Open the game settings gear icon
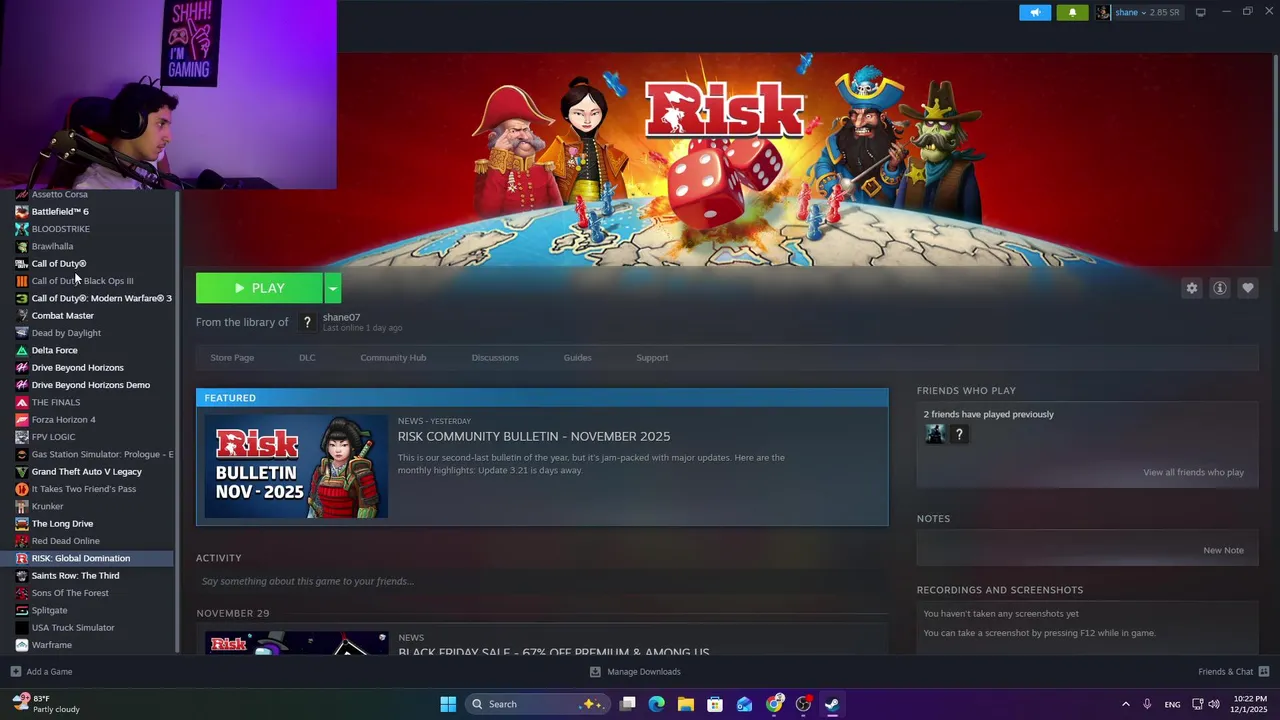This screenshot has height=720, width=1280. pyautogui.click(x=1191, y=288)
